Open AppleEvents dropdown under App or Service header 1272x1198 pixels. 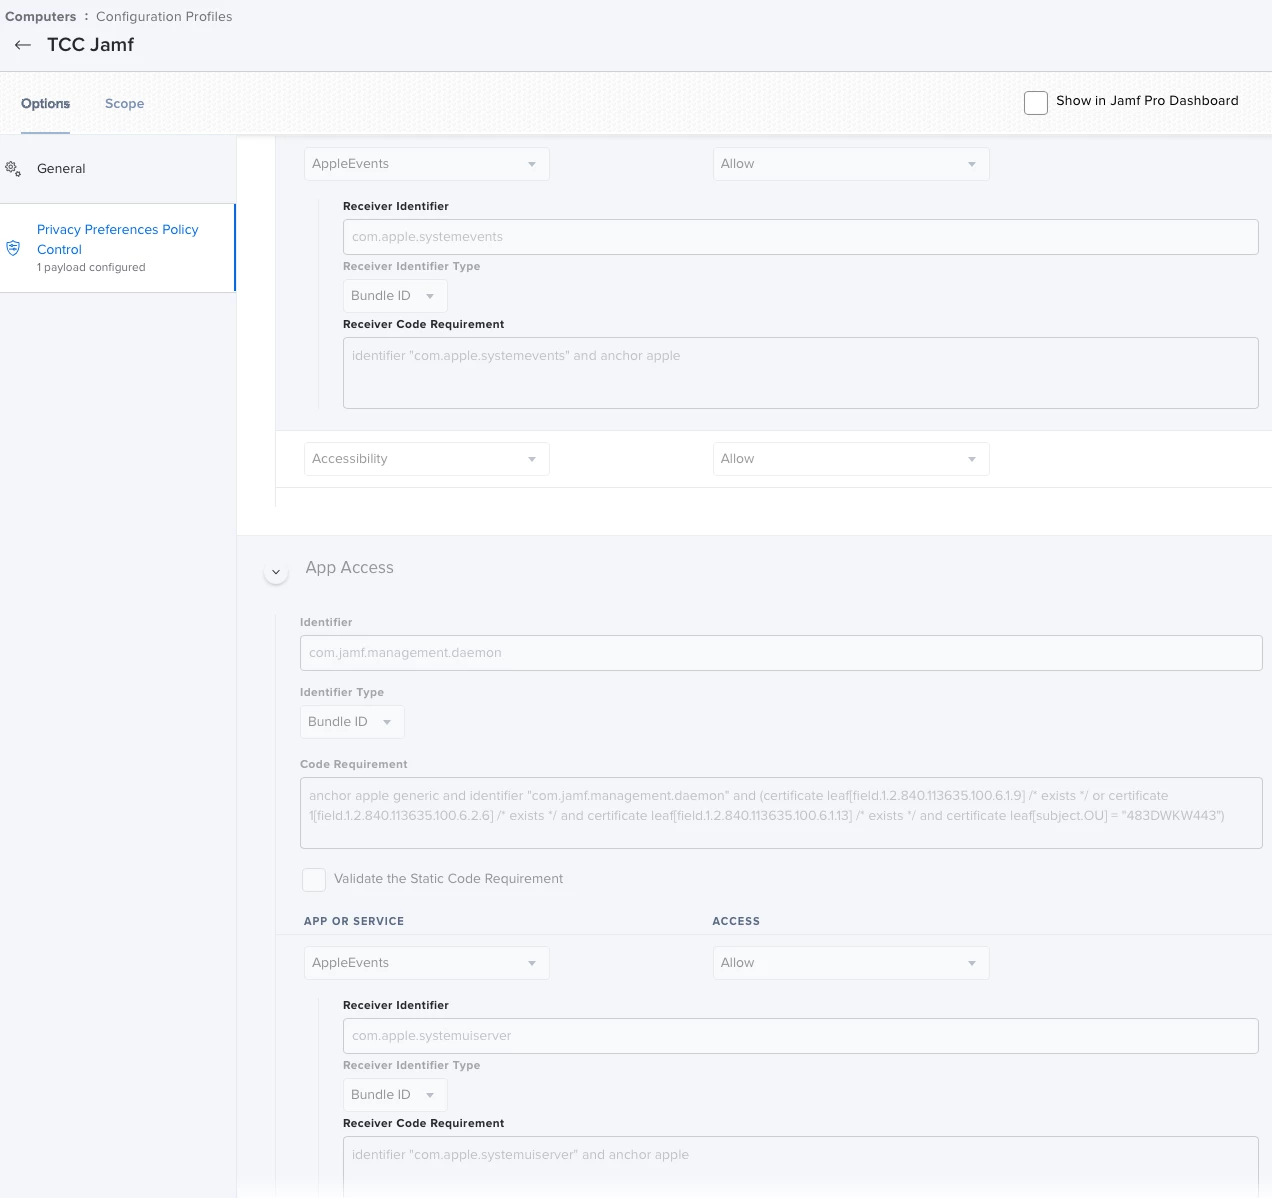point(427,963)
